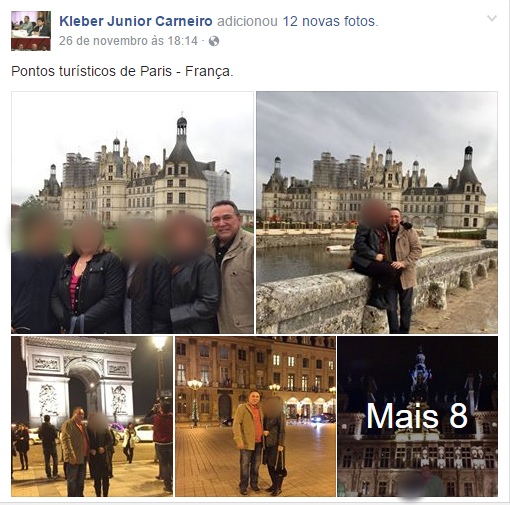The height and width of the screenshot is (505, 510).
Task: Open the night plaza photo with two people
Action: pos(255,416)
